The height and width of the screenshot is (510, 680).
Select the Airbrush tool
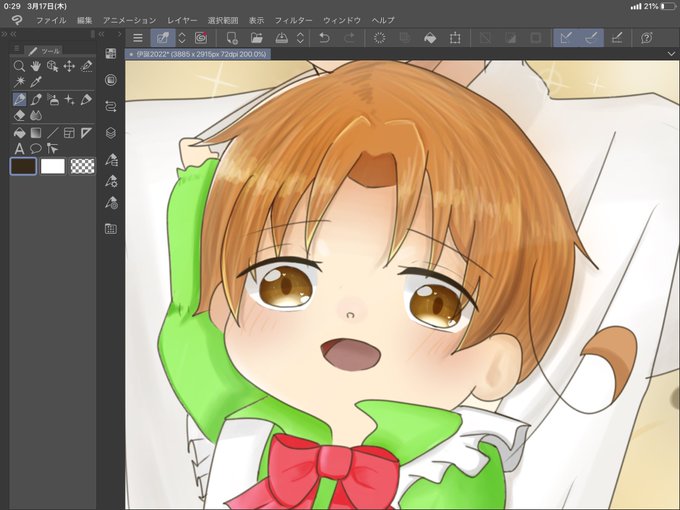click(x=52, y=100)
